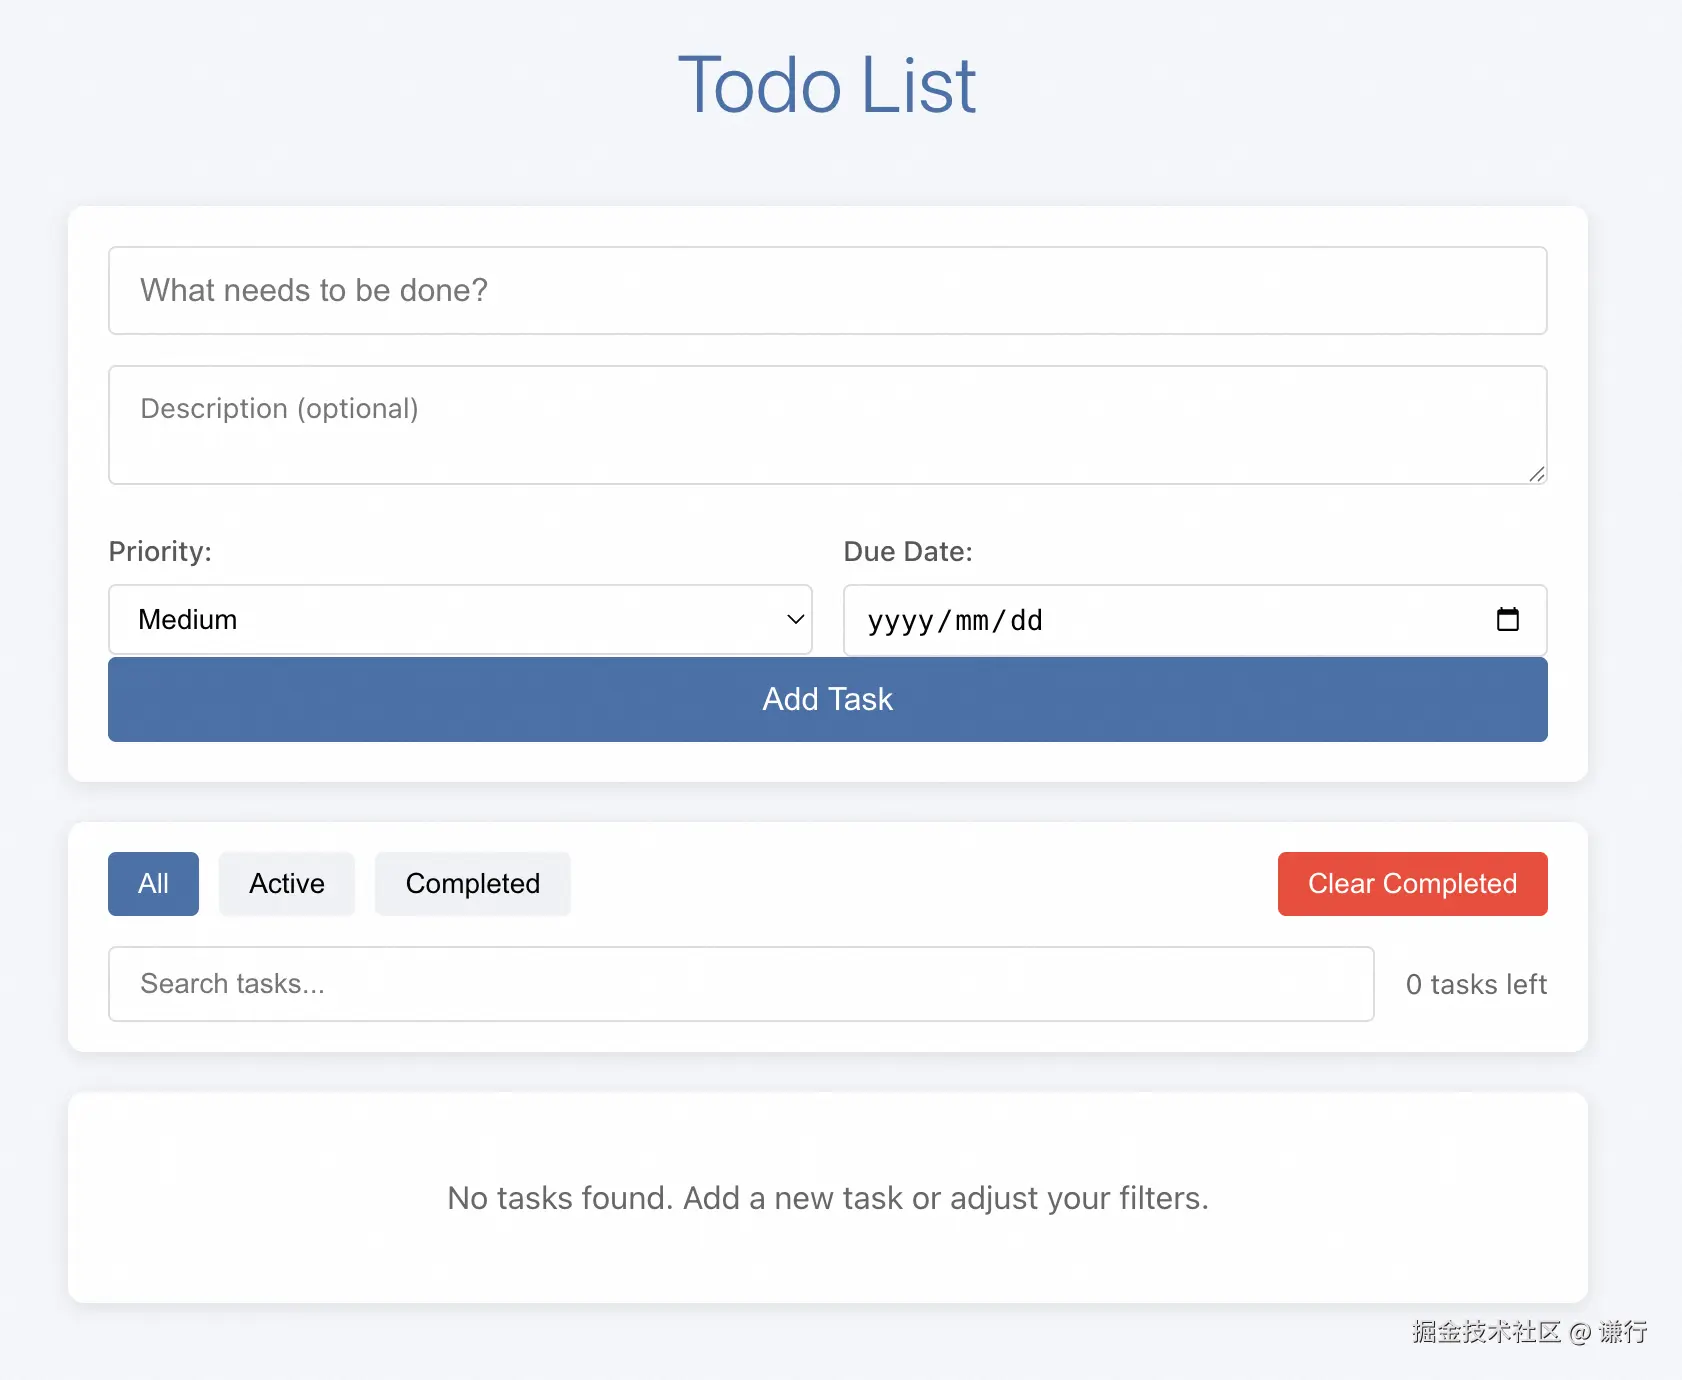1682x1380 pixels.
Task: Focus the "What needs to be done?" field
Action: 827,291
